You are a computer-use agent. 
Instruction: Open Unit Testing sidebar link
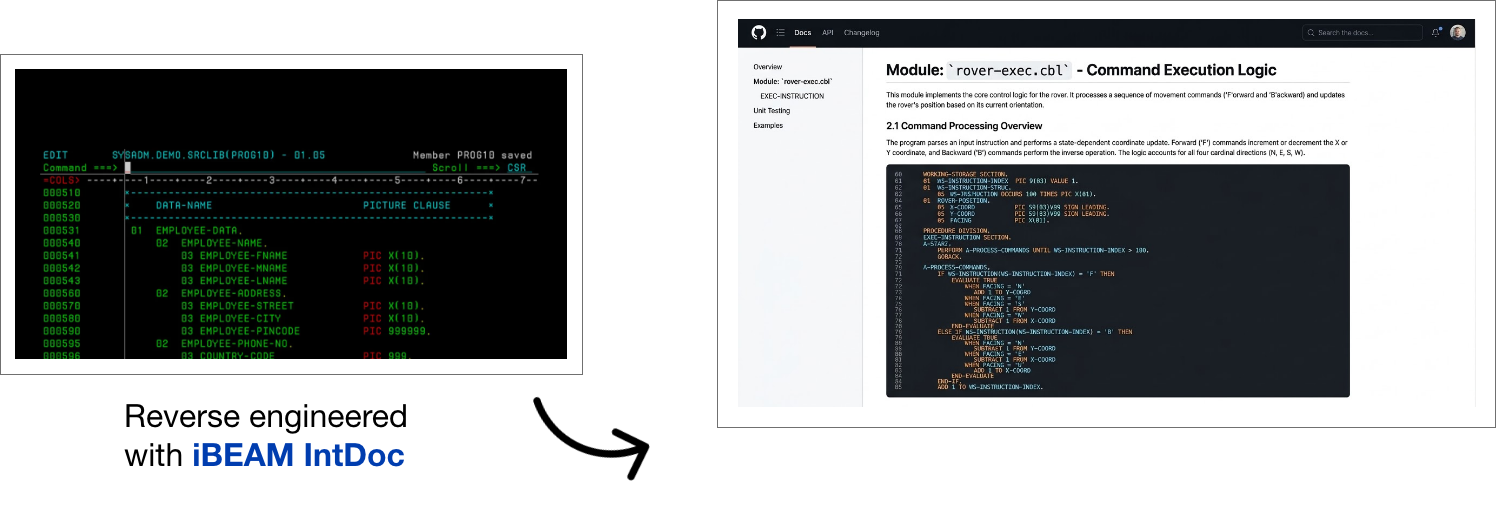click(772, 110)
